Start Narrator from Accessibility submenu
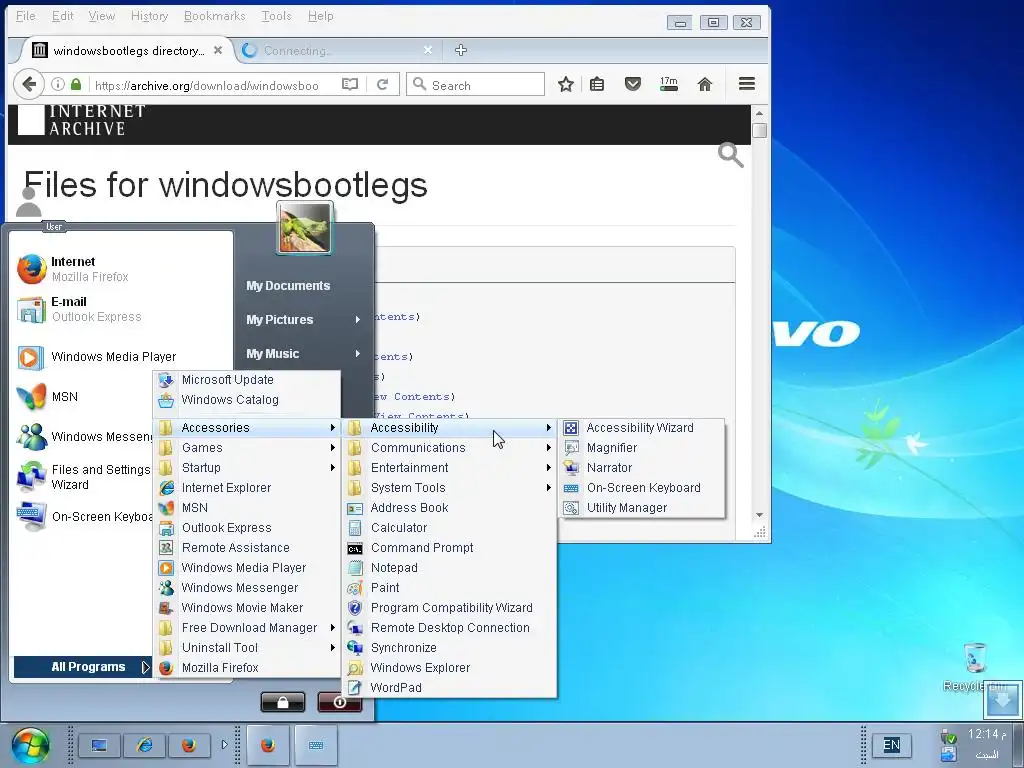This screenshot has width=1024, height=768. 643,468
